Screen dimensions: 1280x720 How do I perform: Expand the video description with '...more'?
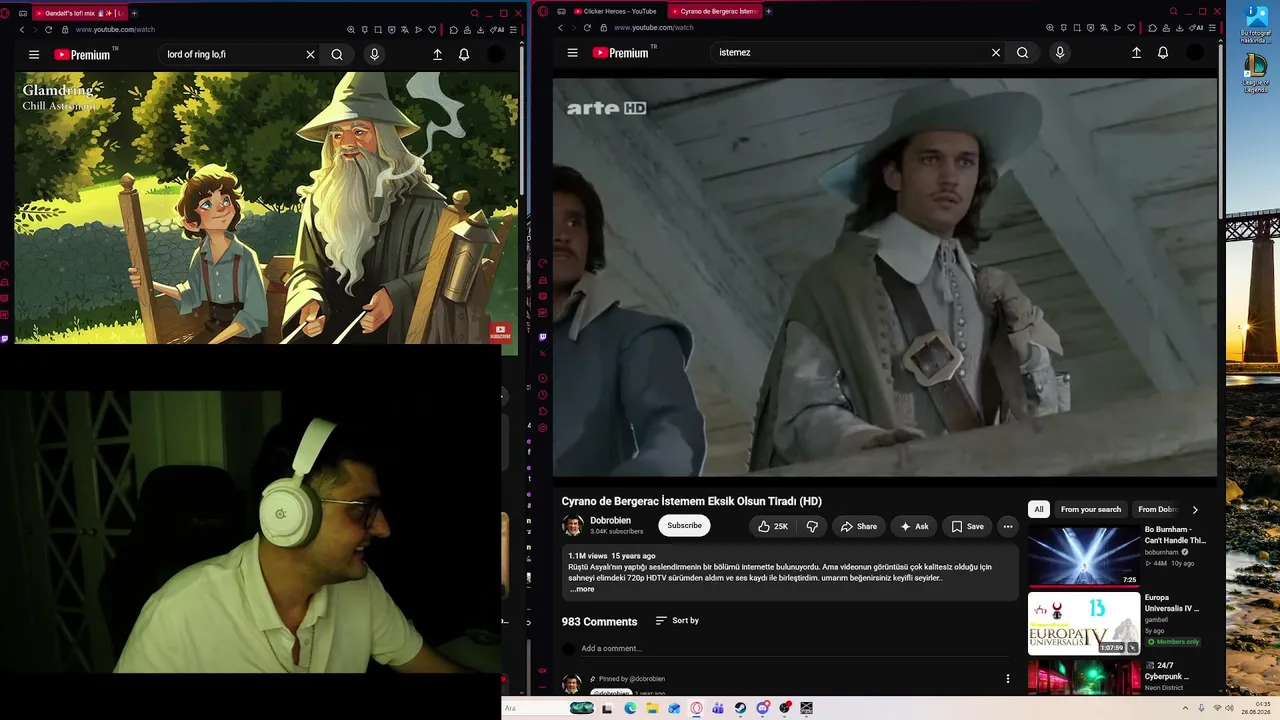[582, 589]
